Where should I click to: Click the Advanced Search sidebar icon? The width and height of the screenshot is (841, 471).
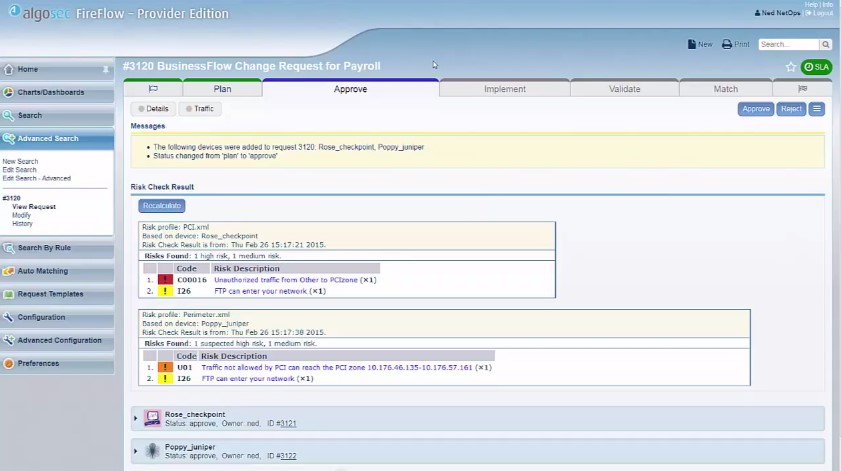(x=9, y=138)
